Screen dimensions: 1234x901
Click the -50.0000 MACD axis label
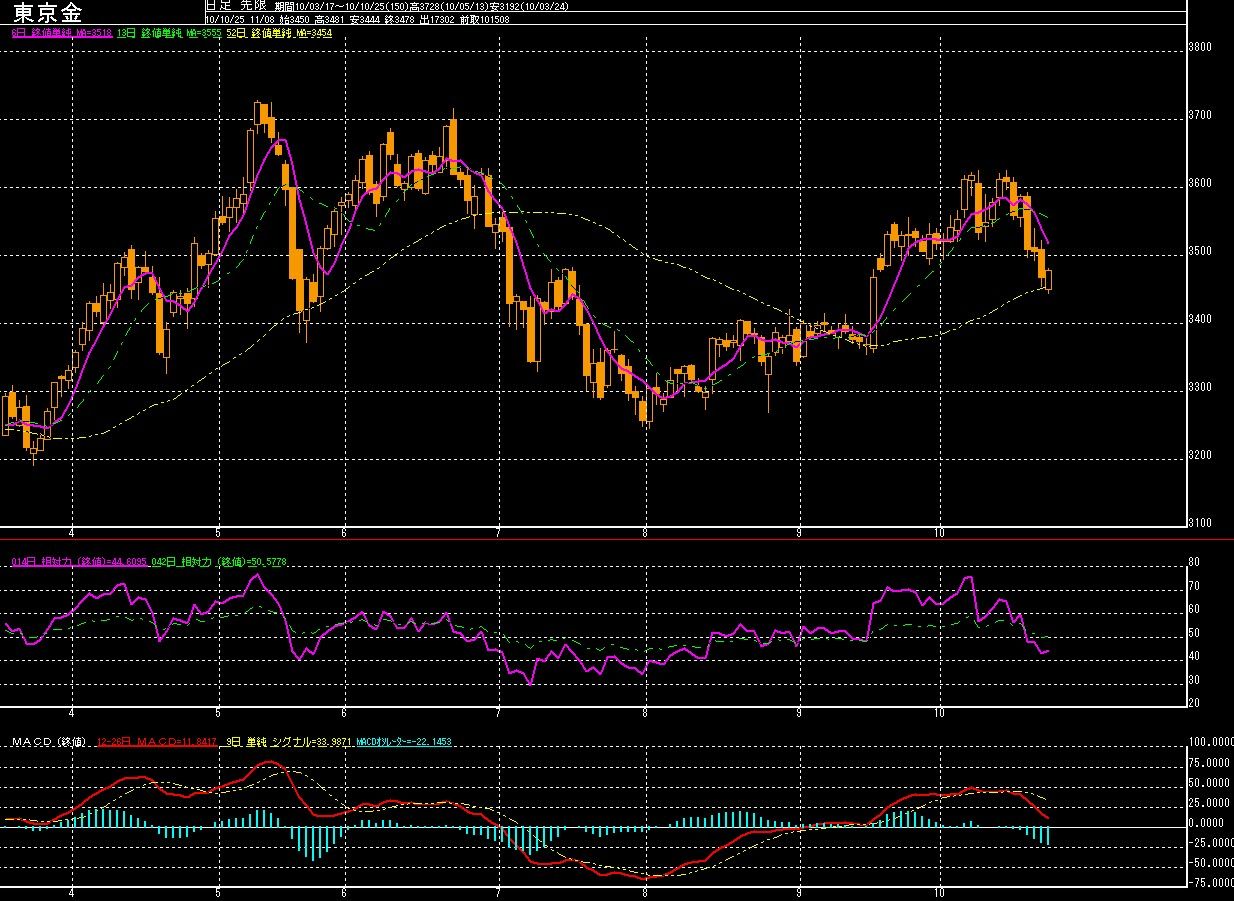click(x=1209, y=863)
